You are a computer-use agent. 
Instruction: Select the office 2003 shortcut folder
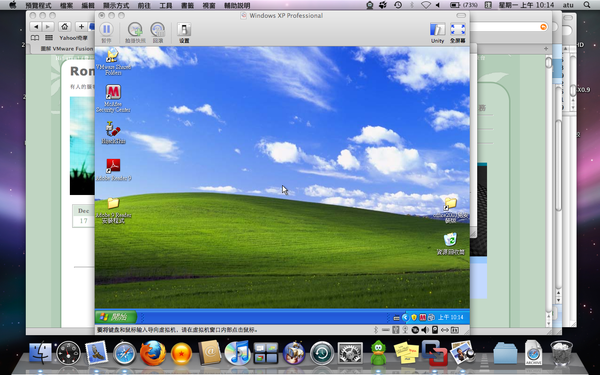[x=450, y=210]
